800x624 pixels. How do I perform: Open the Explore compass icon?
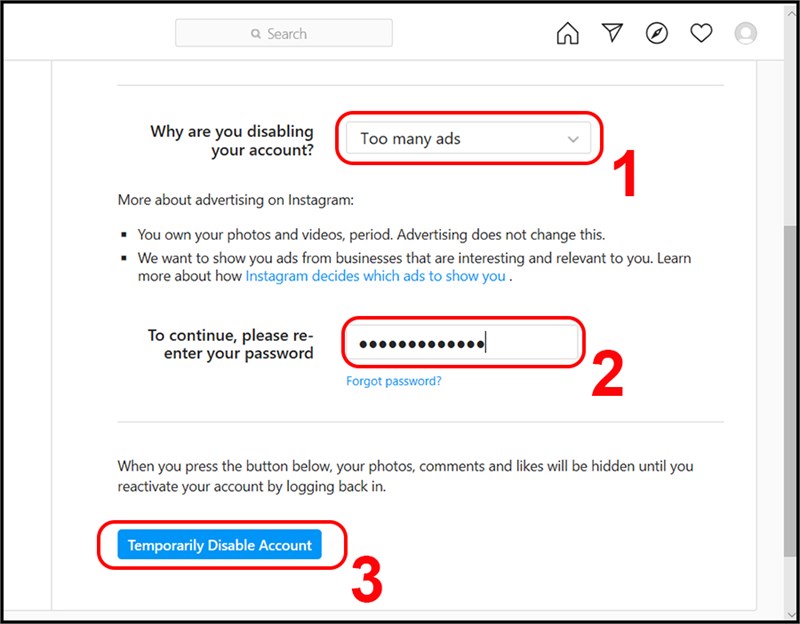(656, 34)
